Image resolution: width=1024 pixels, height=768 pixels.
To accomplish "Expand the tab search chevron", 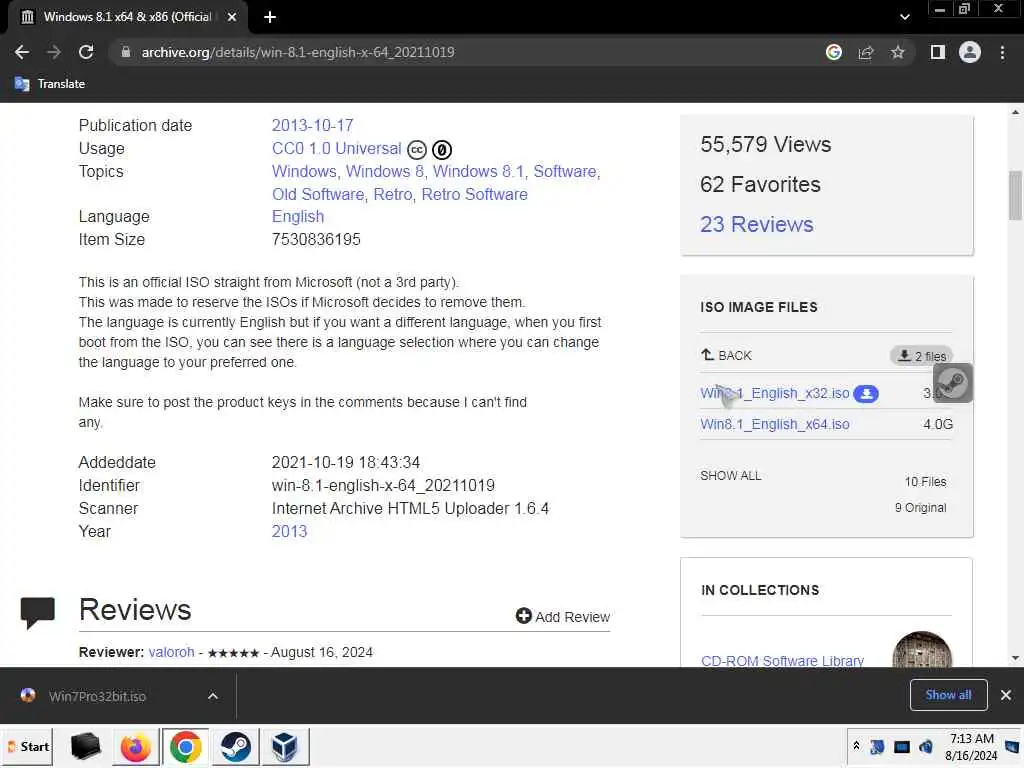I will coord(904,17).
